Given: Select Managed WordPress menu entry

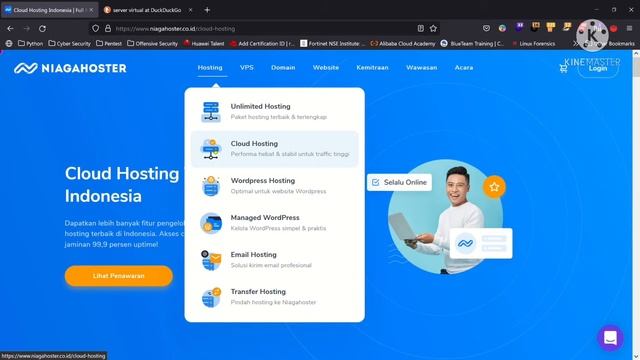Looking at the screenshot, I should [274, 223].
